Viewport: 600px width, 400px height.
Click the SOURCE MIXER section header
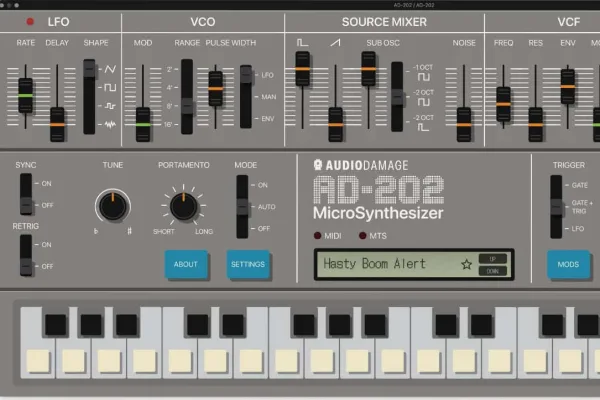384,22
